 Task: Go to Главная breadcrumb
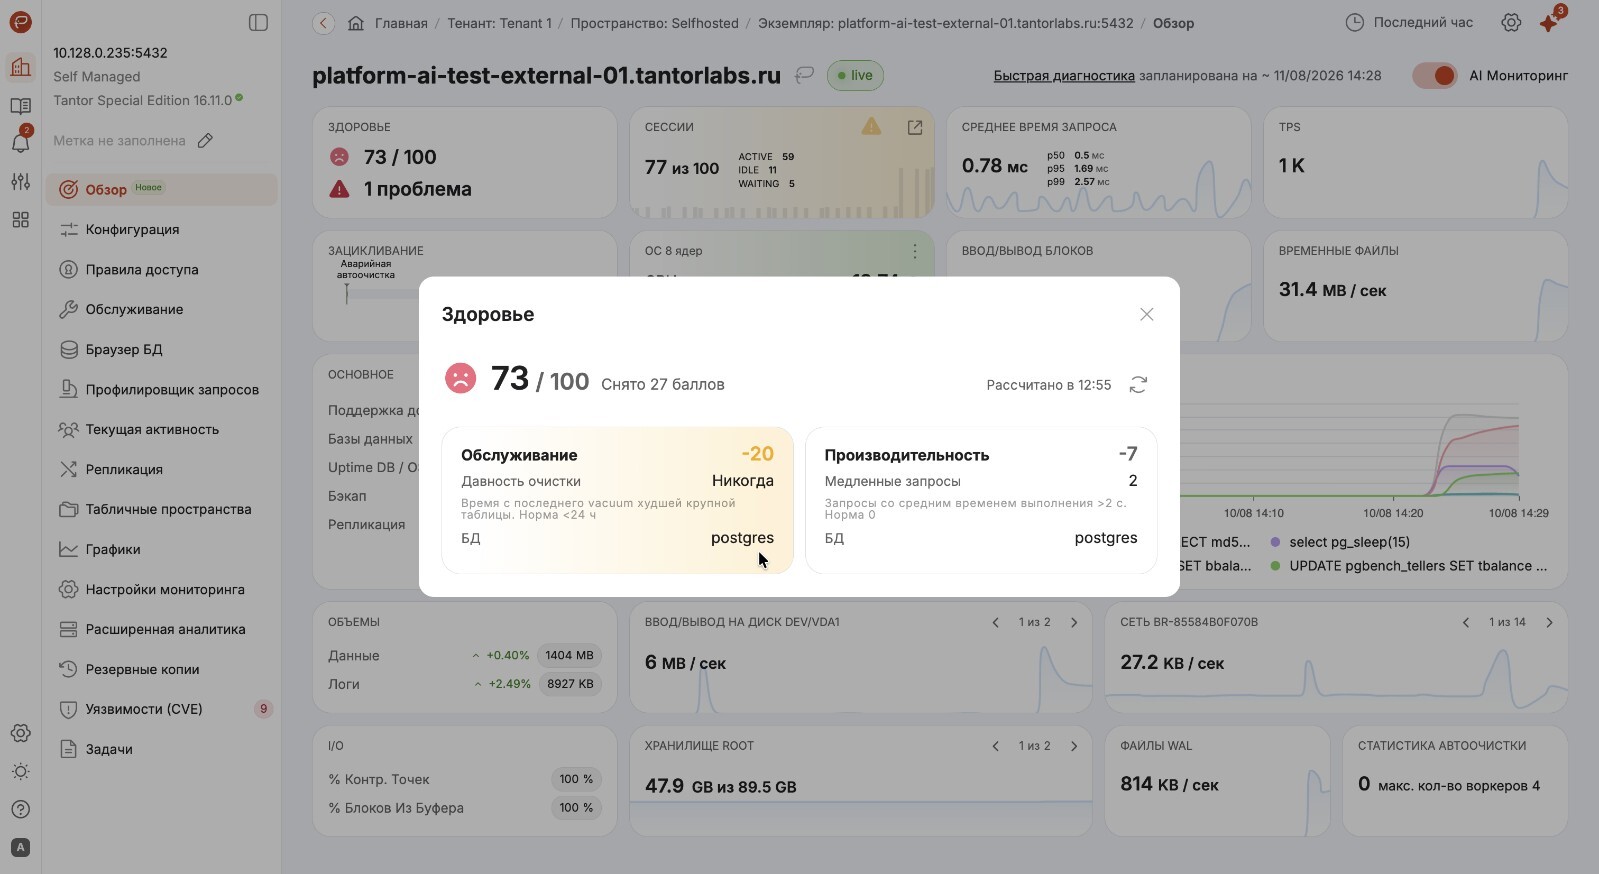tap(401, 23)
